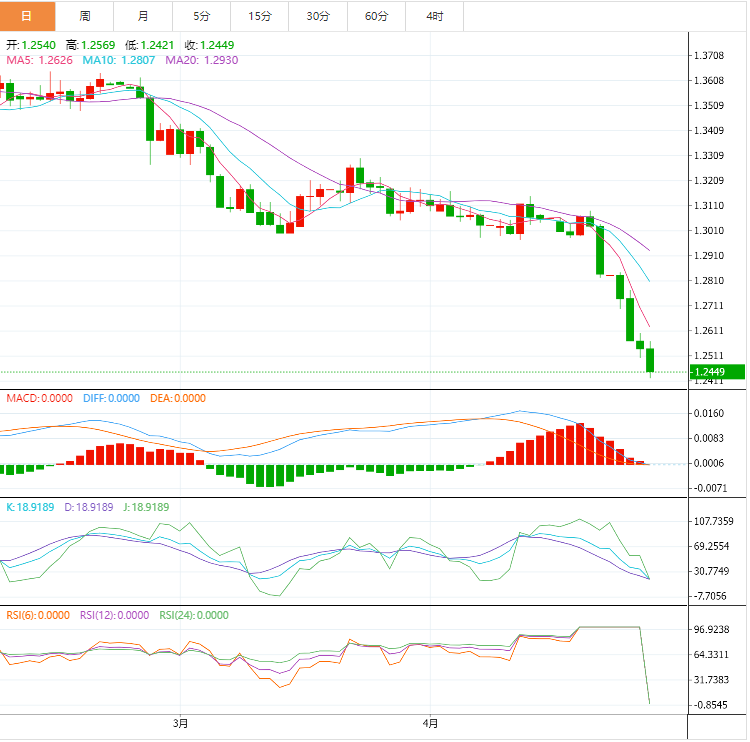Click the D:18.9189 indicator value

pos(88,507)
